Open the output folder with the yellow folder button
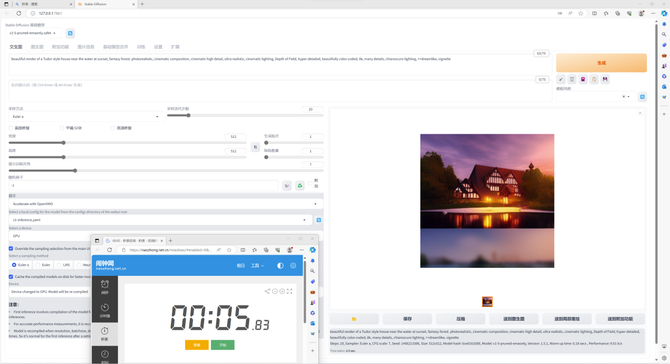This screenshot has height=364, width=670. pos(354,319)
